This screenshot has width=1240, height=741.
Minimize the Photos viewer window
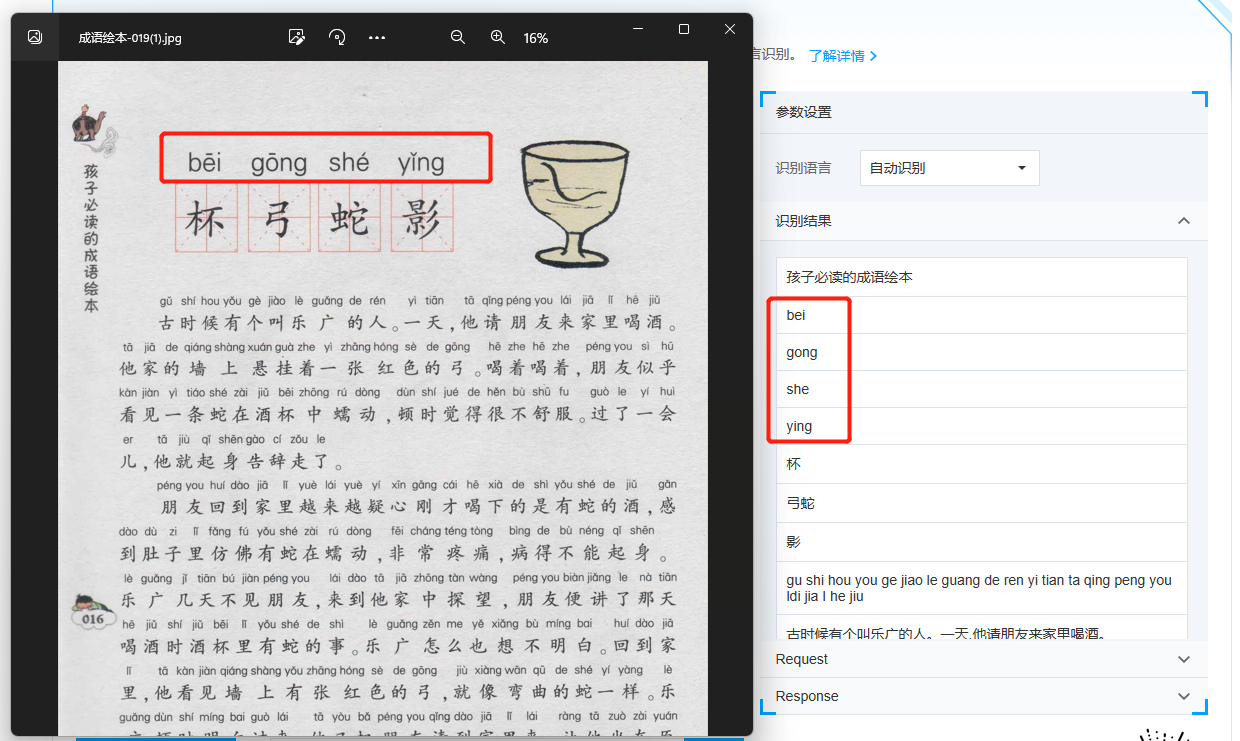(x=638, y=30)
